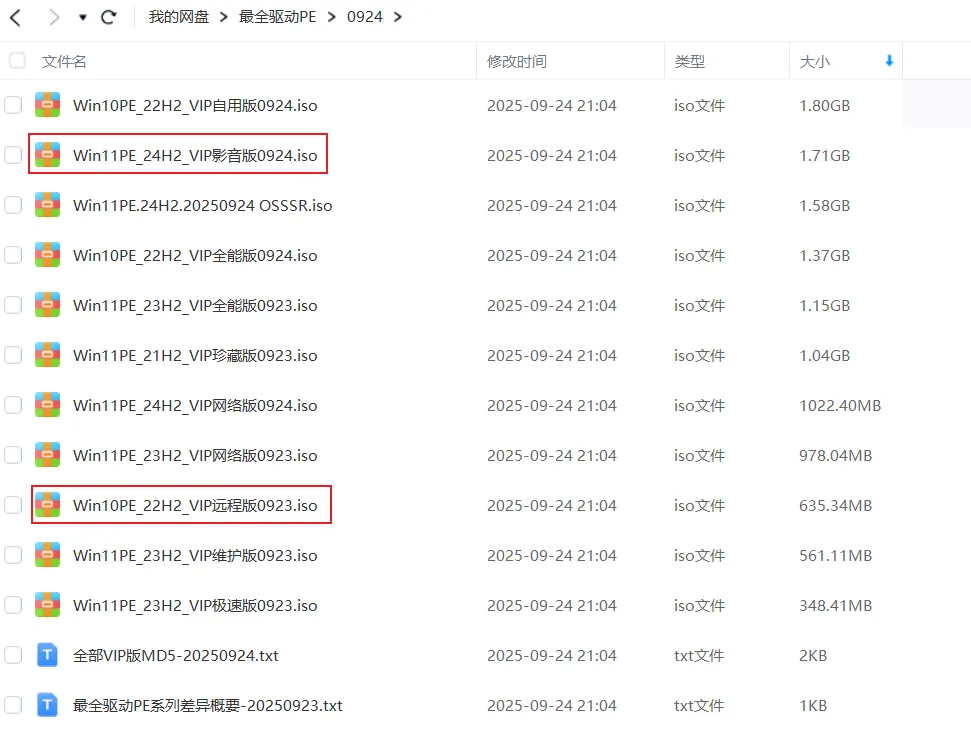Check the box for Win11PE_23H2_VIP全能版0923.iso
This screenshot has width=971, height=748.
click(13, 305)
